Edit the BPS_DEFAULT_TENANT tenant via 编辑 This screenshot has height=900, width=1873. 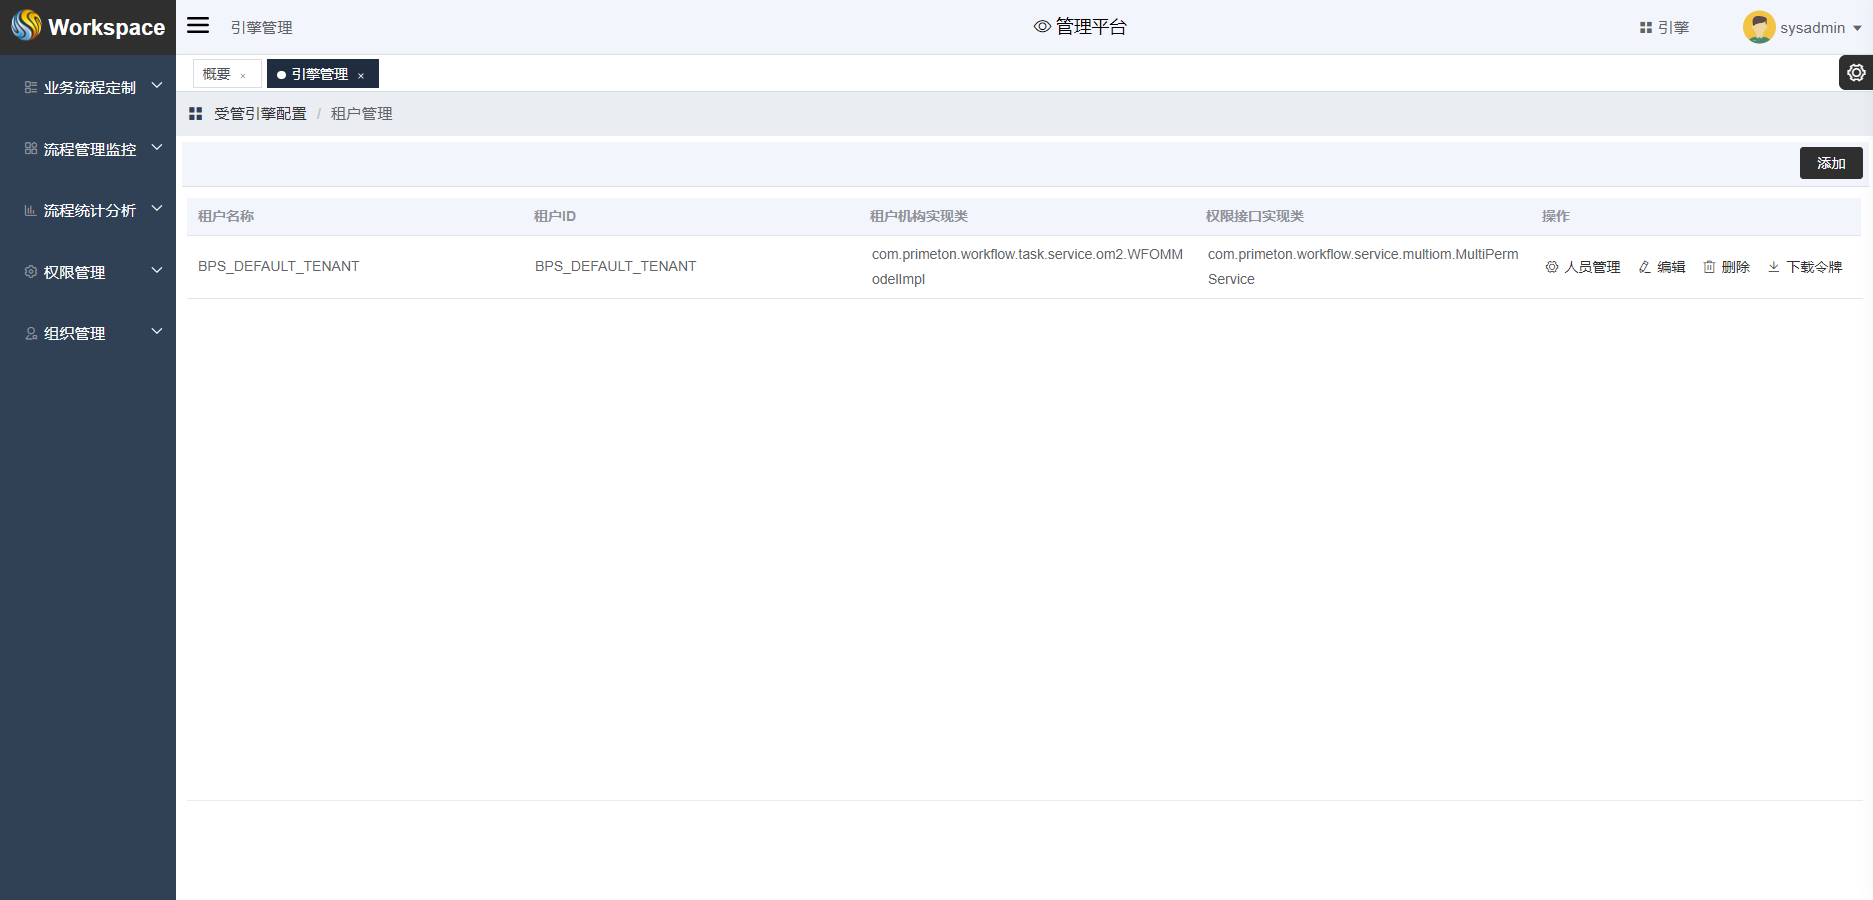click(1662, 267)
